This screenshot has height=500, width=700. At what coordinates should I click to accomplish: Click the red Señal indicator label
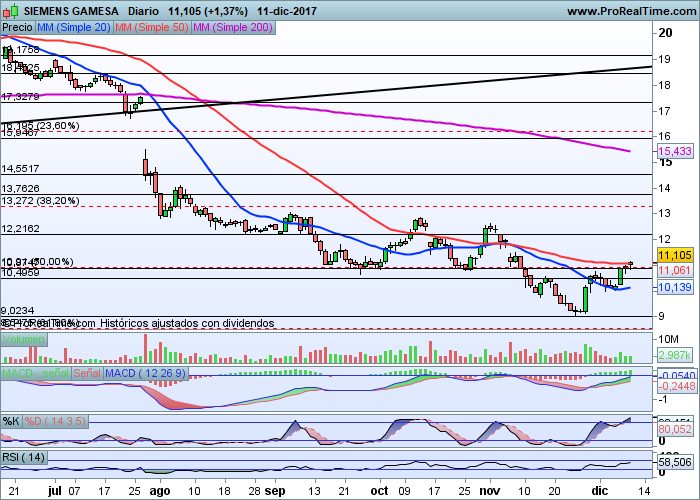point(86,373)
